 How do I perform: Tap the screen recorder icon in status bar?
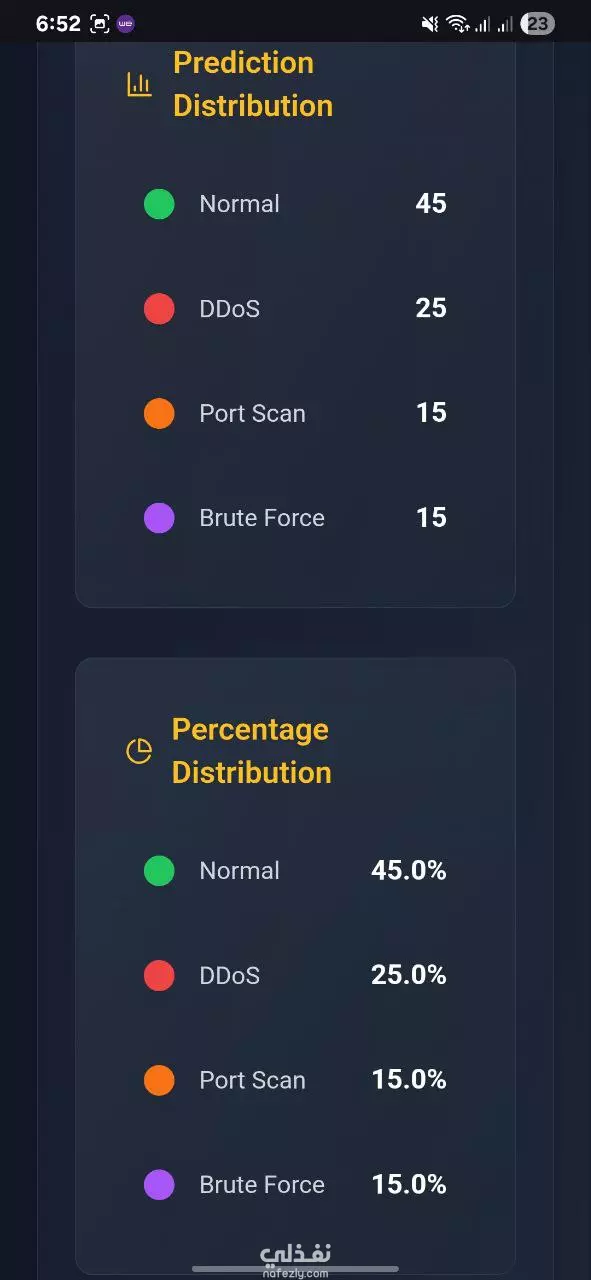[x=100, y=24]
